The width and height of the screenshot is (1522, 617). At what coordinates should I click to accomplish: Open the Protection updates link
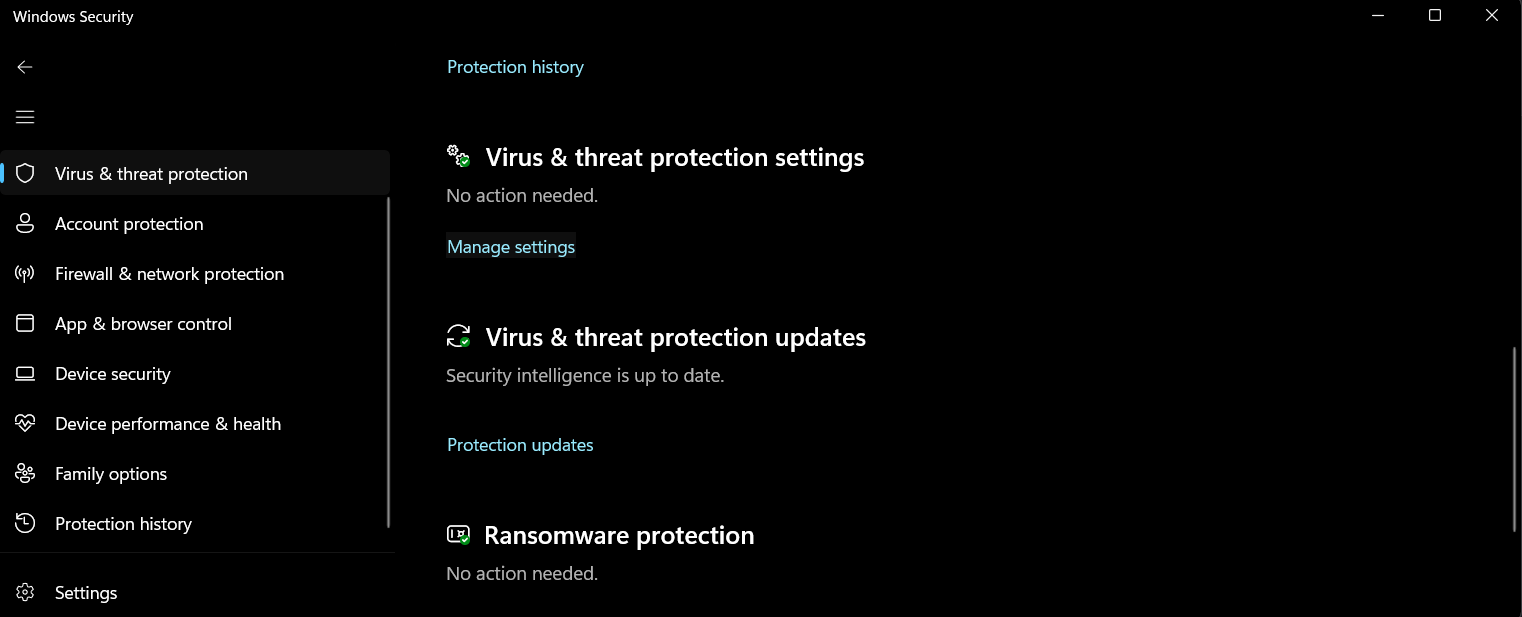click(x=520, y=445)
